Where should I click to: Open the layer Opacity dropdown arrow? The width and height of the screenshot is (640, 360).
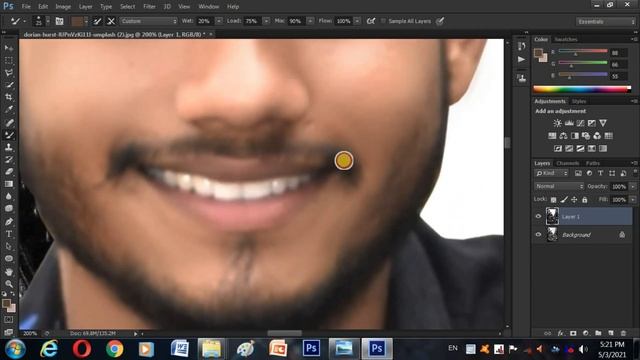click(x=633, y=187)
